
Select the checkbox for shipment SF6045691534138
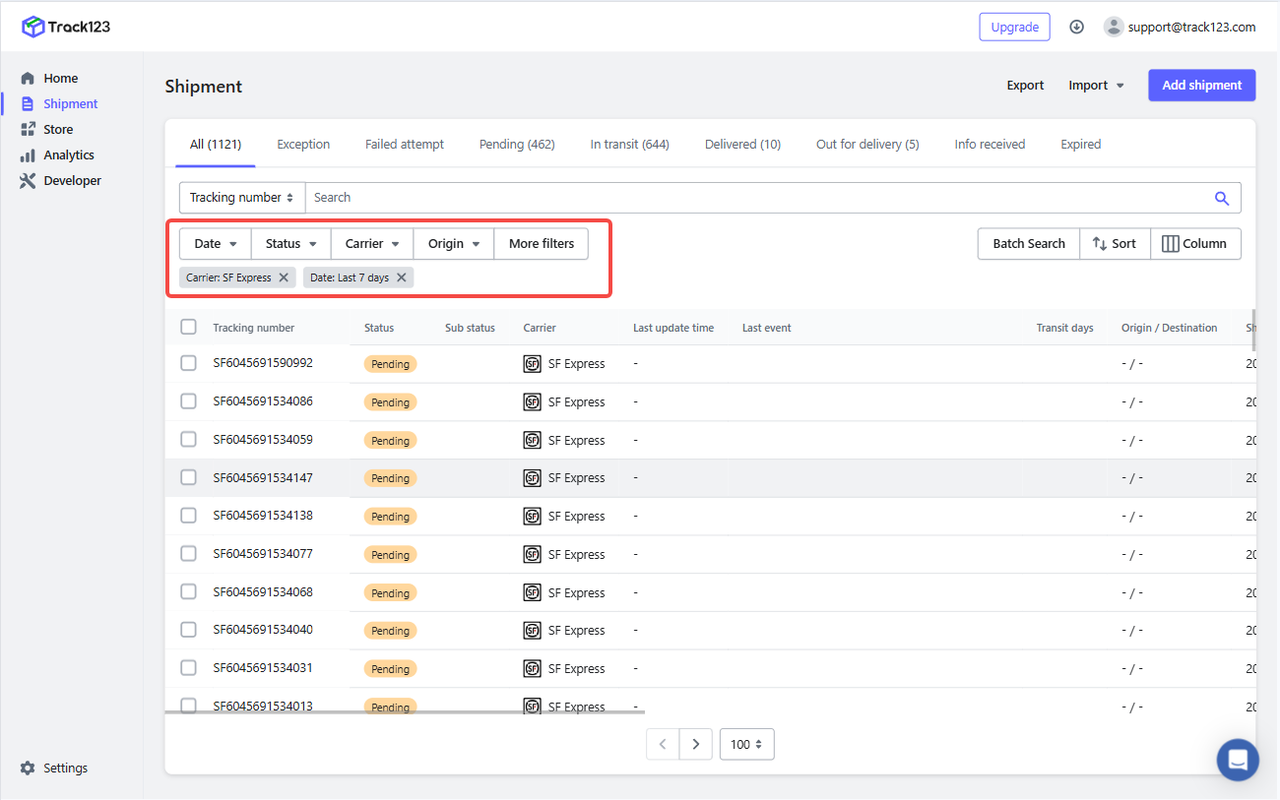(x=188, y=516)
